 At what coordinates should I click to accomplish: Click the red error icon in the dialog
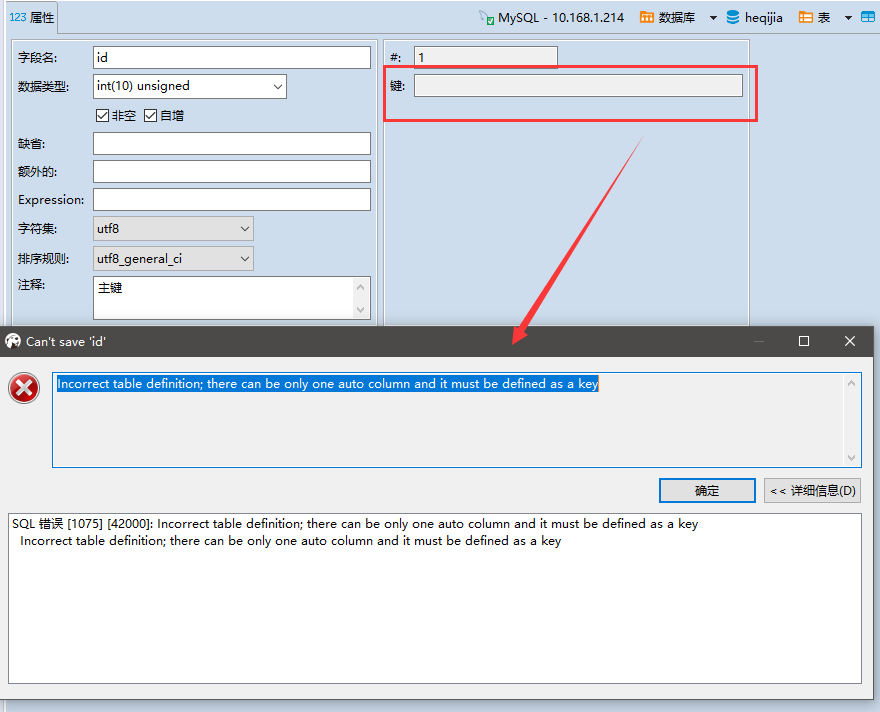coord(24,388)
